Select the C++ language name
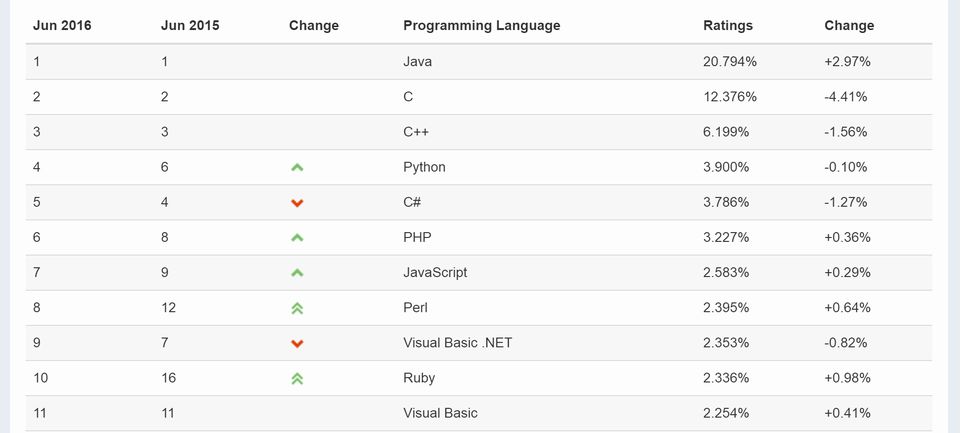Viewport: 960px width, 433px height. point(416,132)
